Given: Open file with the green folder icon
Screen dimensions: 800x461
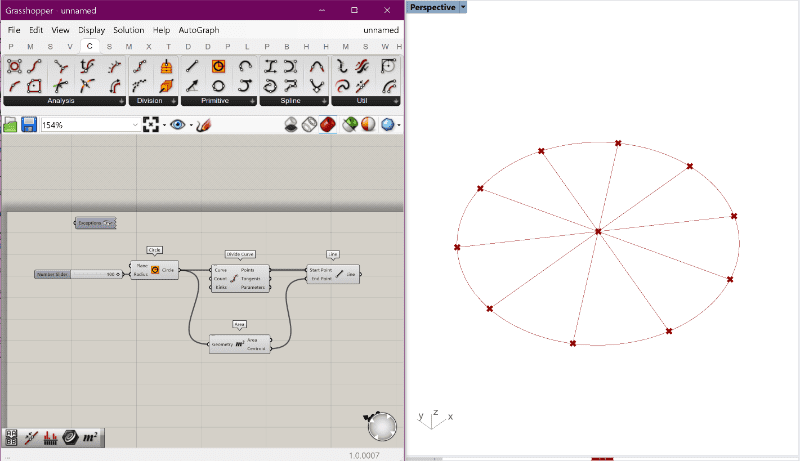Looking at the screenshot, I should click(10, 124).
